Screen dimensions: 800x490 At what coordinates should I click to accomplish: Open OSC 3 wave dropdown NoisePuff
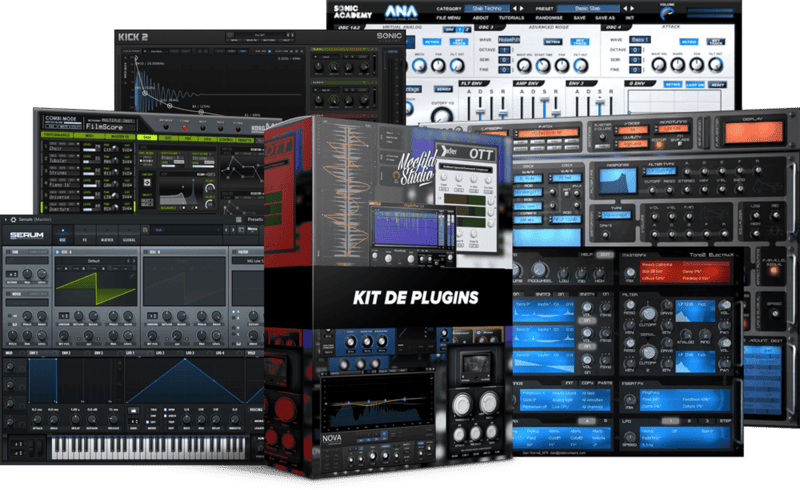508,39
